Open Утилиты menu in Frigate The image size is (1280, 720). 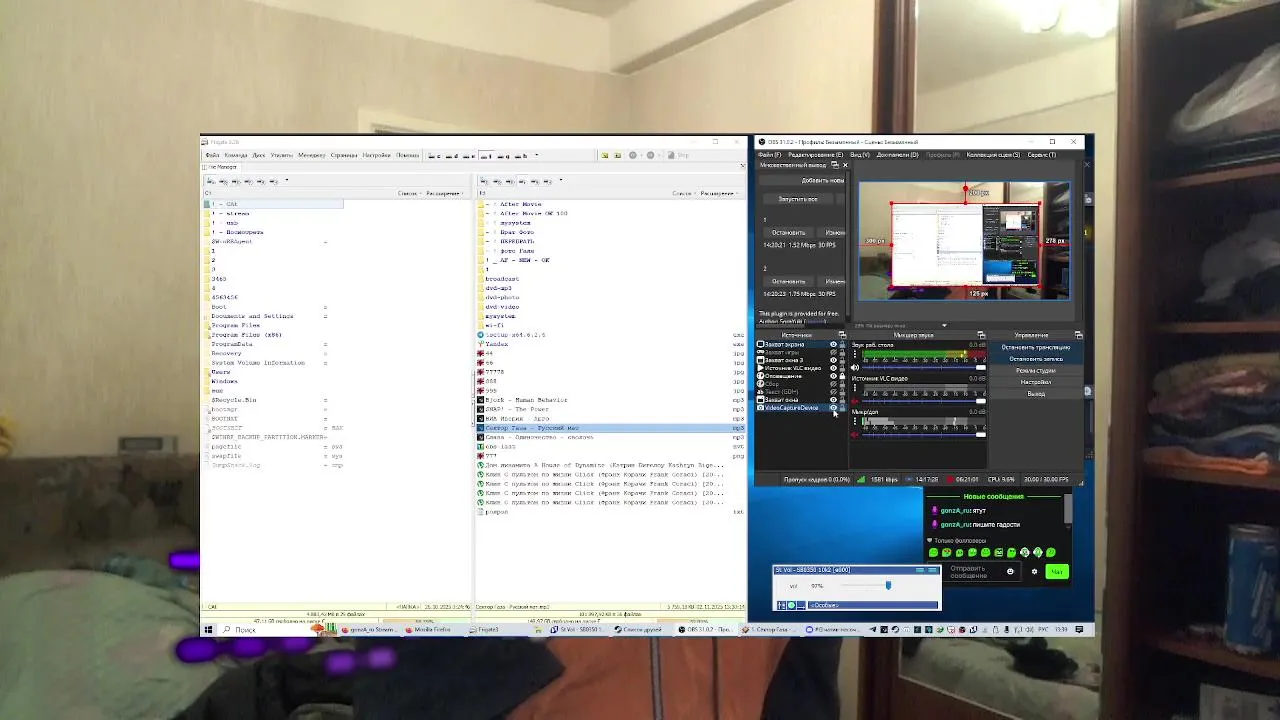(282, 155)
